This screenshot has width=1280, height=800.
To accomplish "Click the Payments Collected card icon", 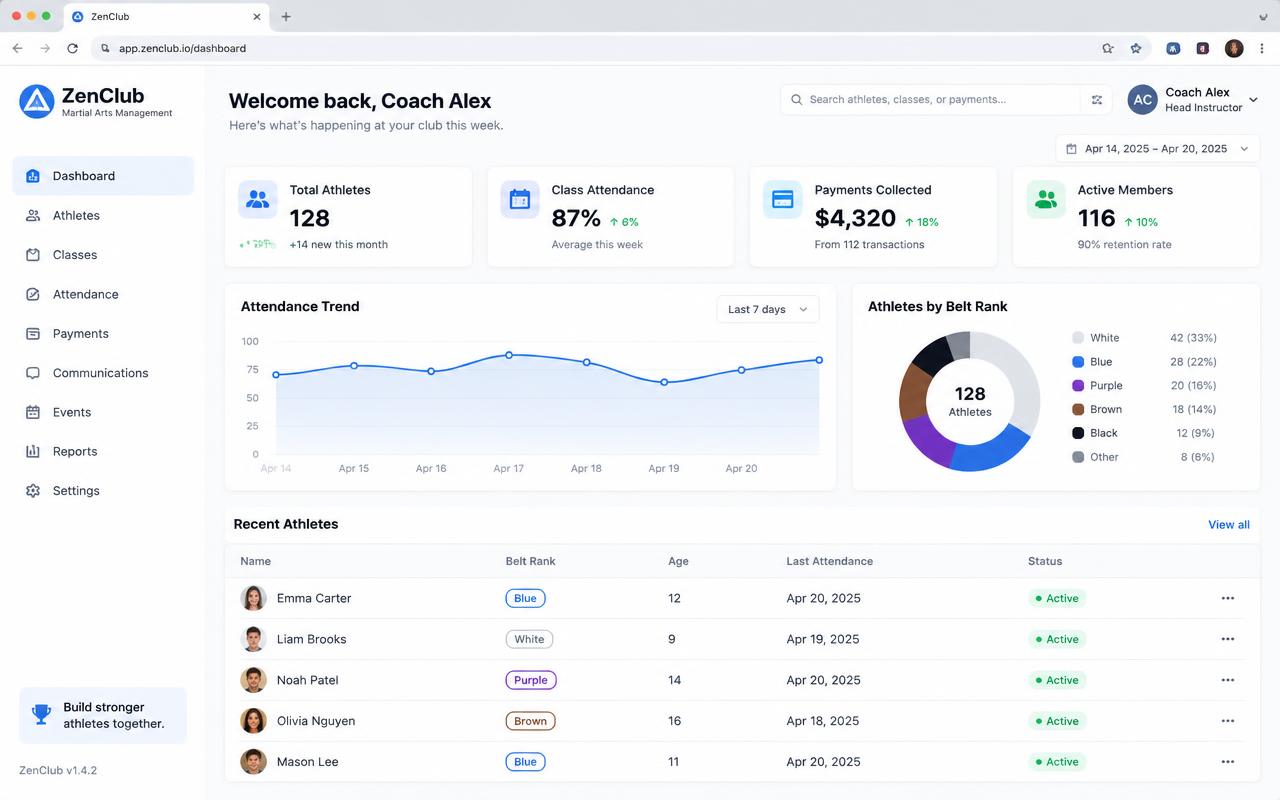I will click(x=782, y=199).
